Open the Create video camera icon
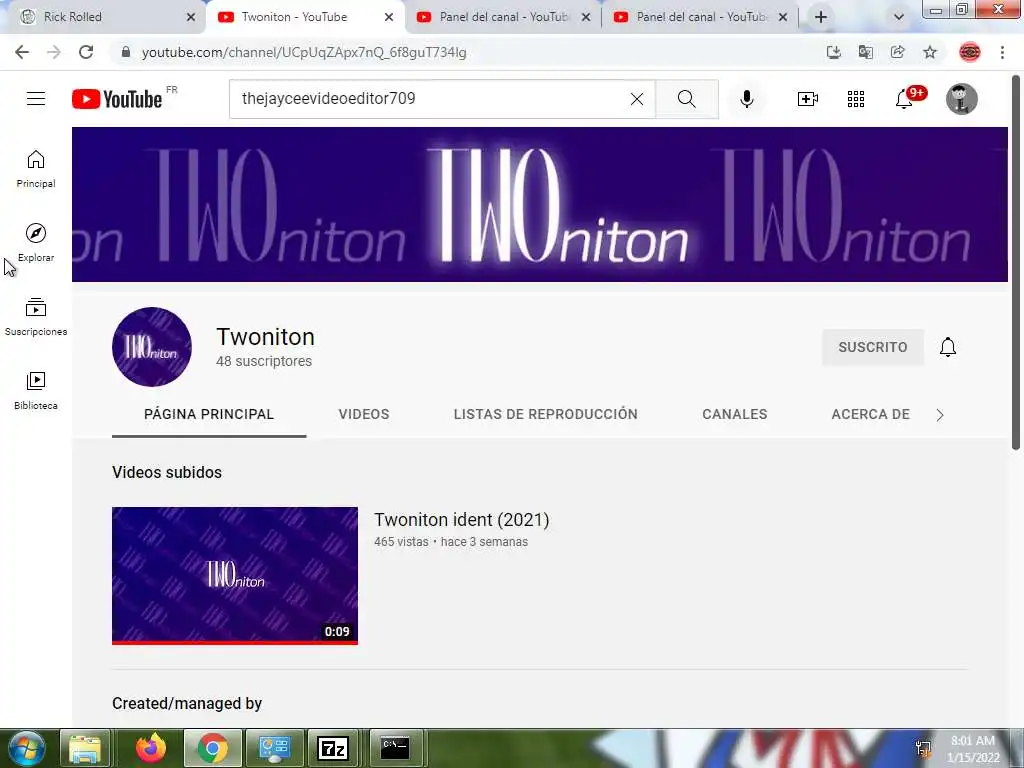 coord(808,99)
